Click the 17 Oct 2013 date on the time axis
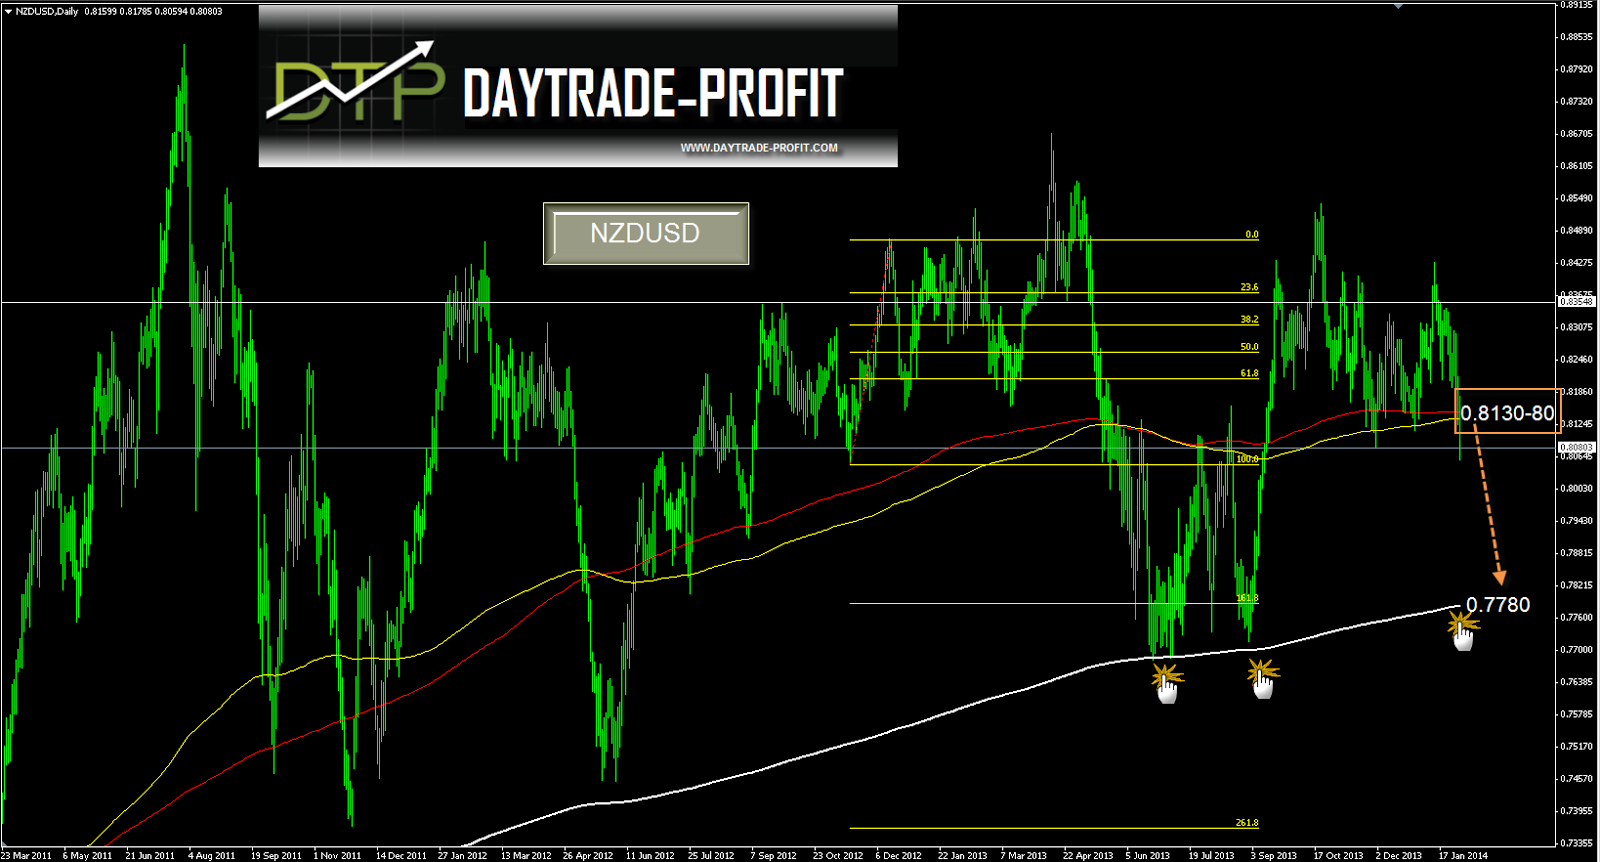Image resolution: width=1600 pixels, height=862 pixels. pyautogui.click(x=1338, y=856)
